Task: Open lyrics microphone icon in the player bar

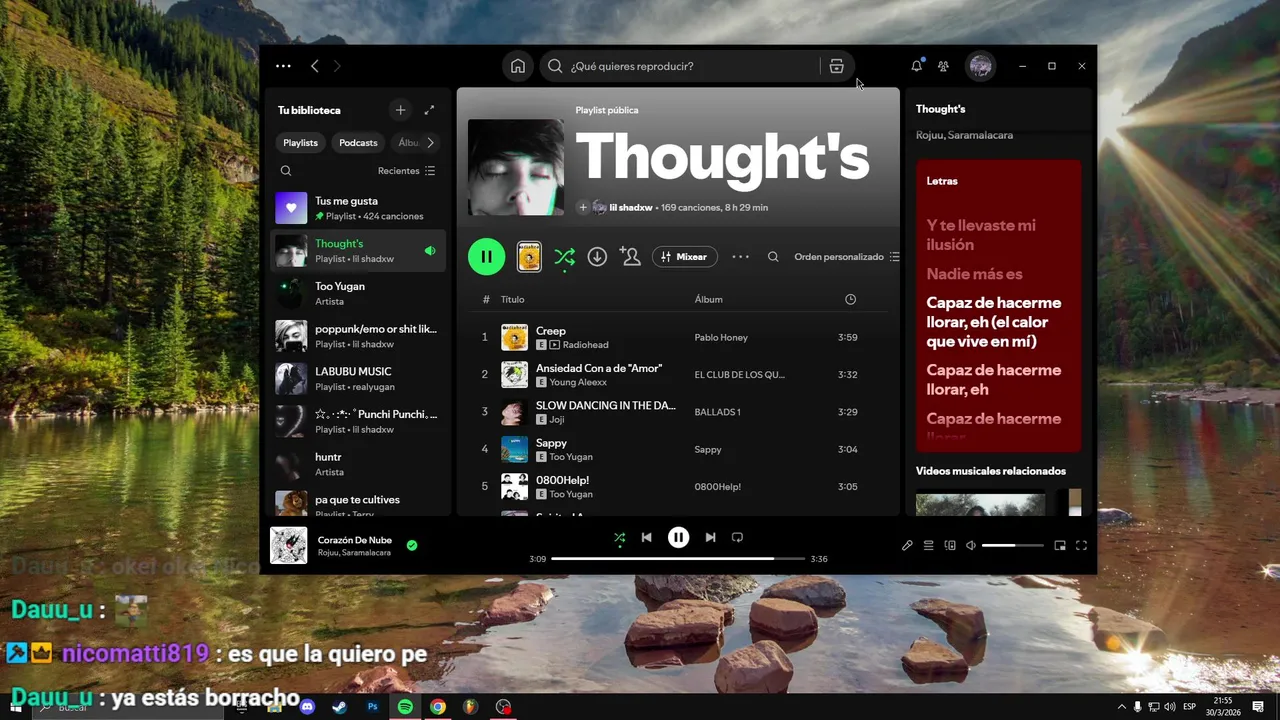Action: [x=907, y=546]
